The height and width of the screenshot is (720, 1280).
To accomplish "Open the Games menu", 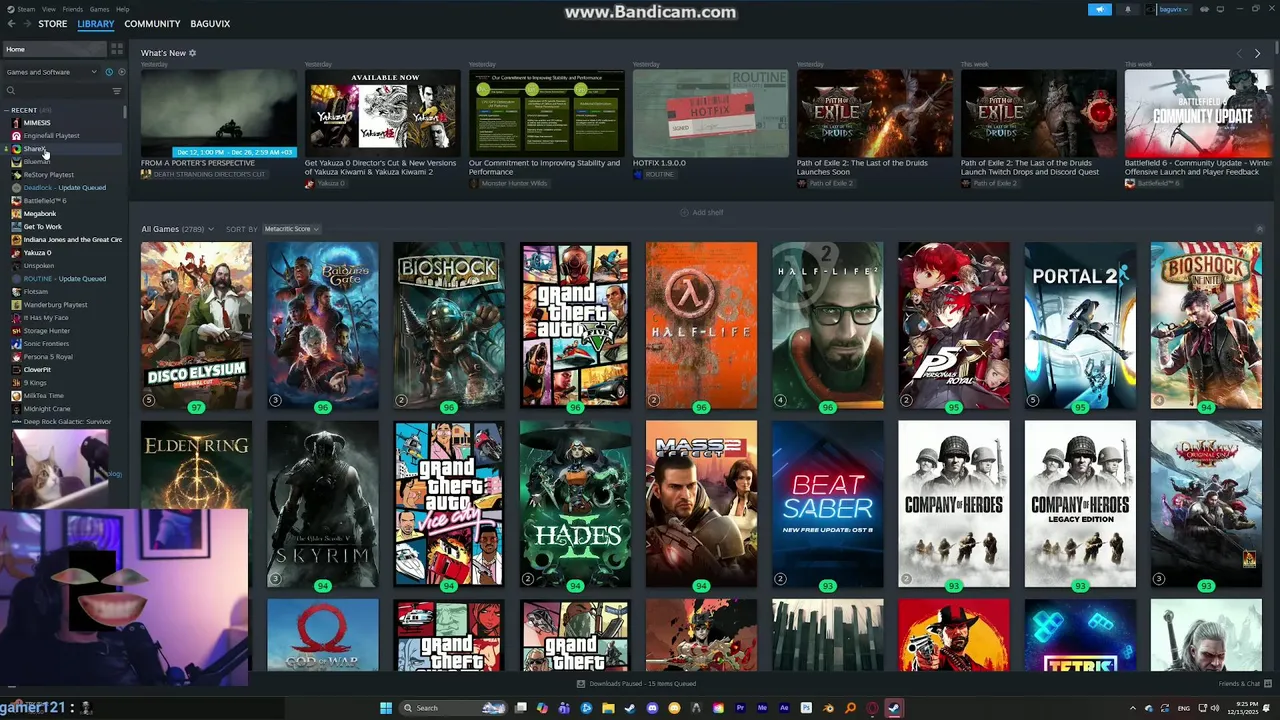I will (x=100, y=9).
